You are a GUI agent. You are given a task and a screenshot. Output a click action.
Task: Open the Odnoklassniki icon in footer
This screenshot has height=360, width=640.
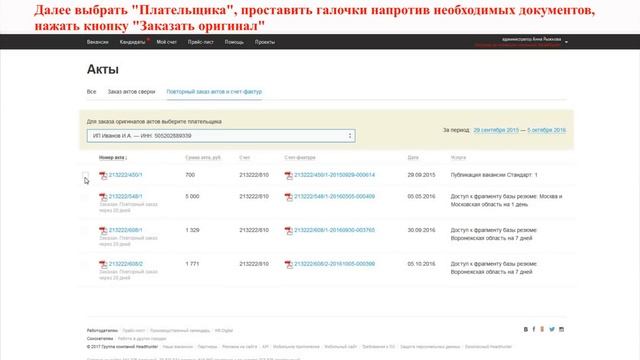pyautogui.click(x=542, y=329)
